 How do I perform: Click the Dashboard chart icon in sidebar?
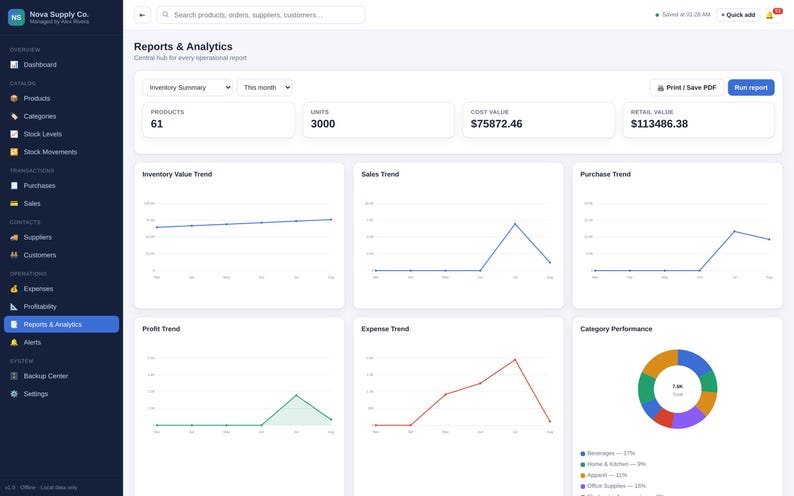(14, 65)
